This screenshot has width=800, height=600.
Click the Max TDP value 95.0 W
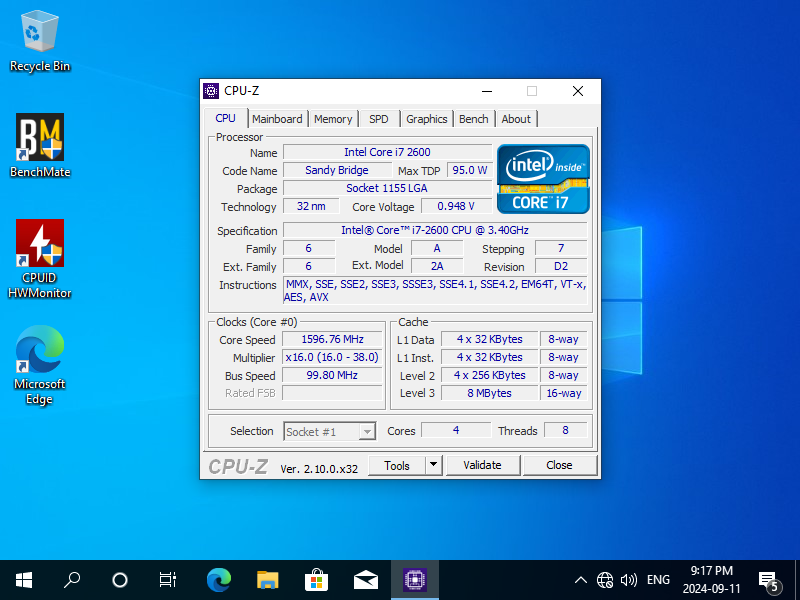click(469, 170)
